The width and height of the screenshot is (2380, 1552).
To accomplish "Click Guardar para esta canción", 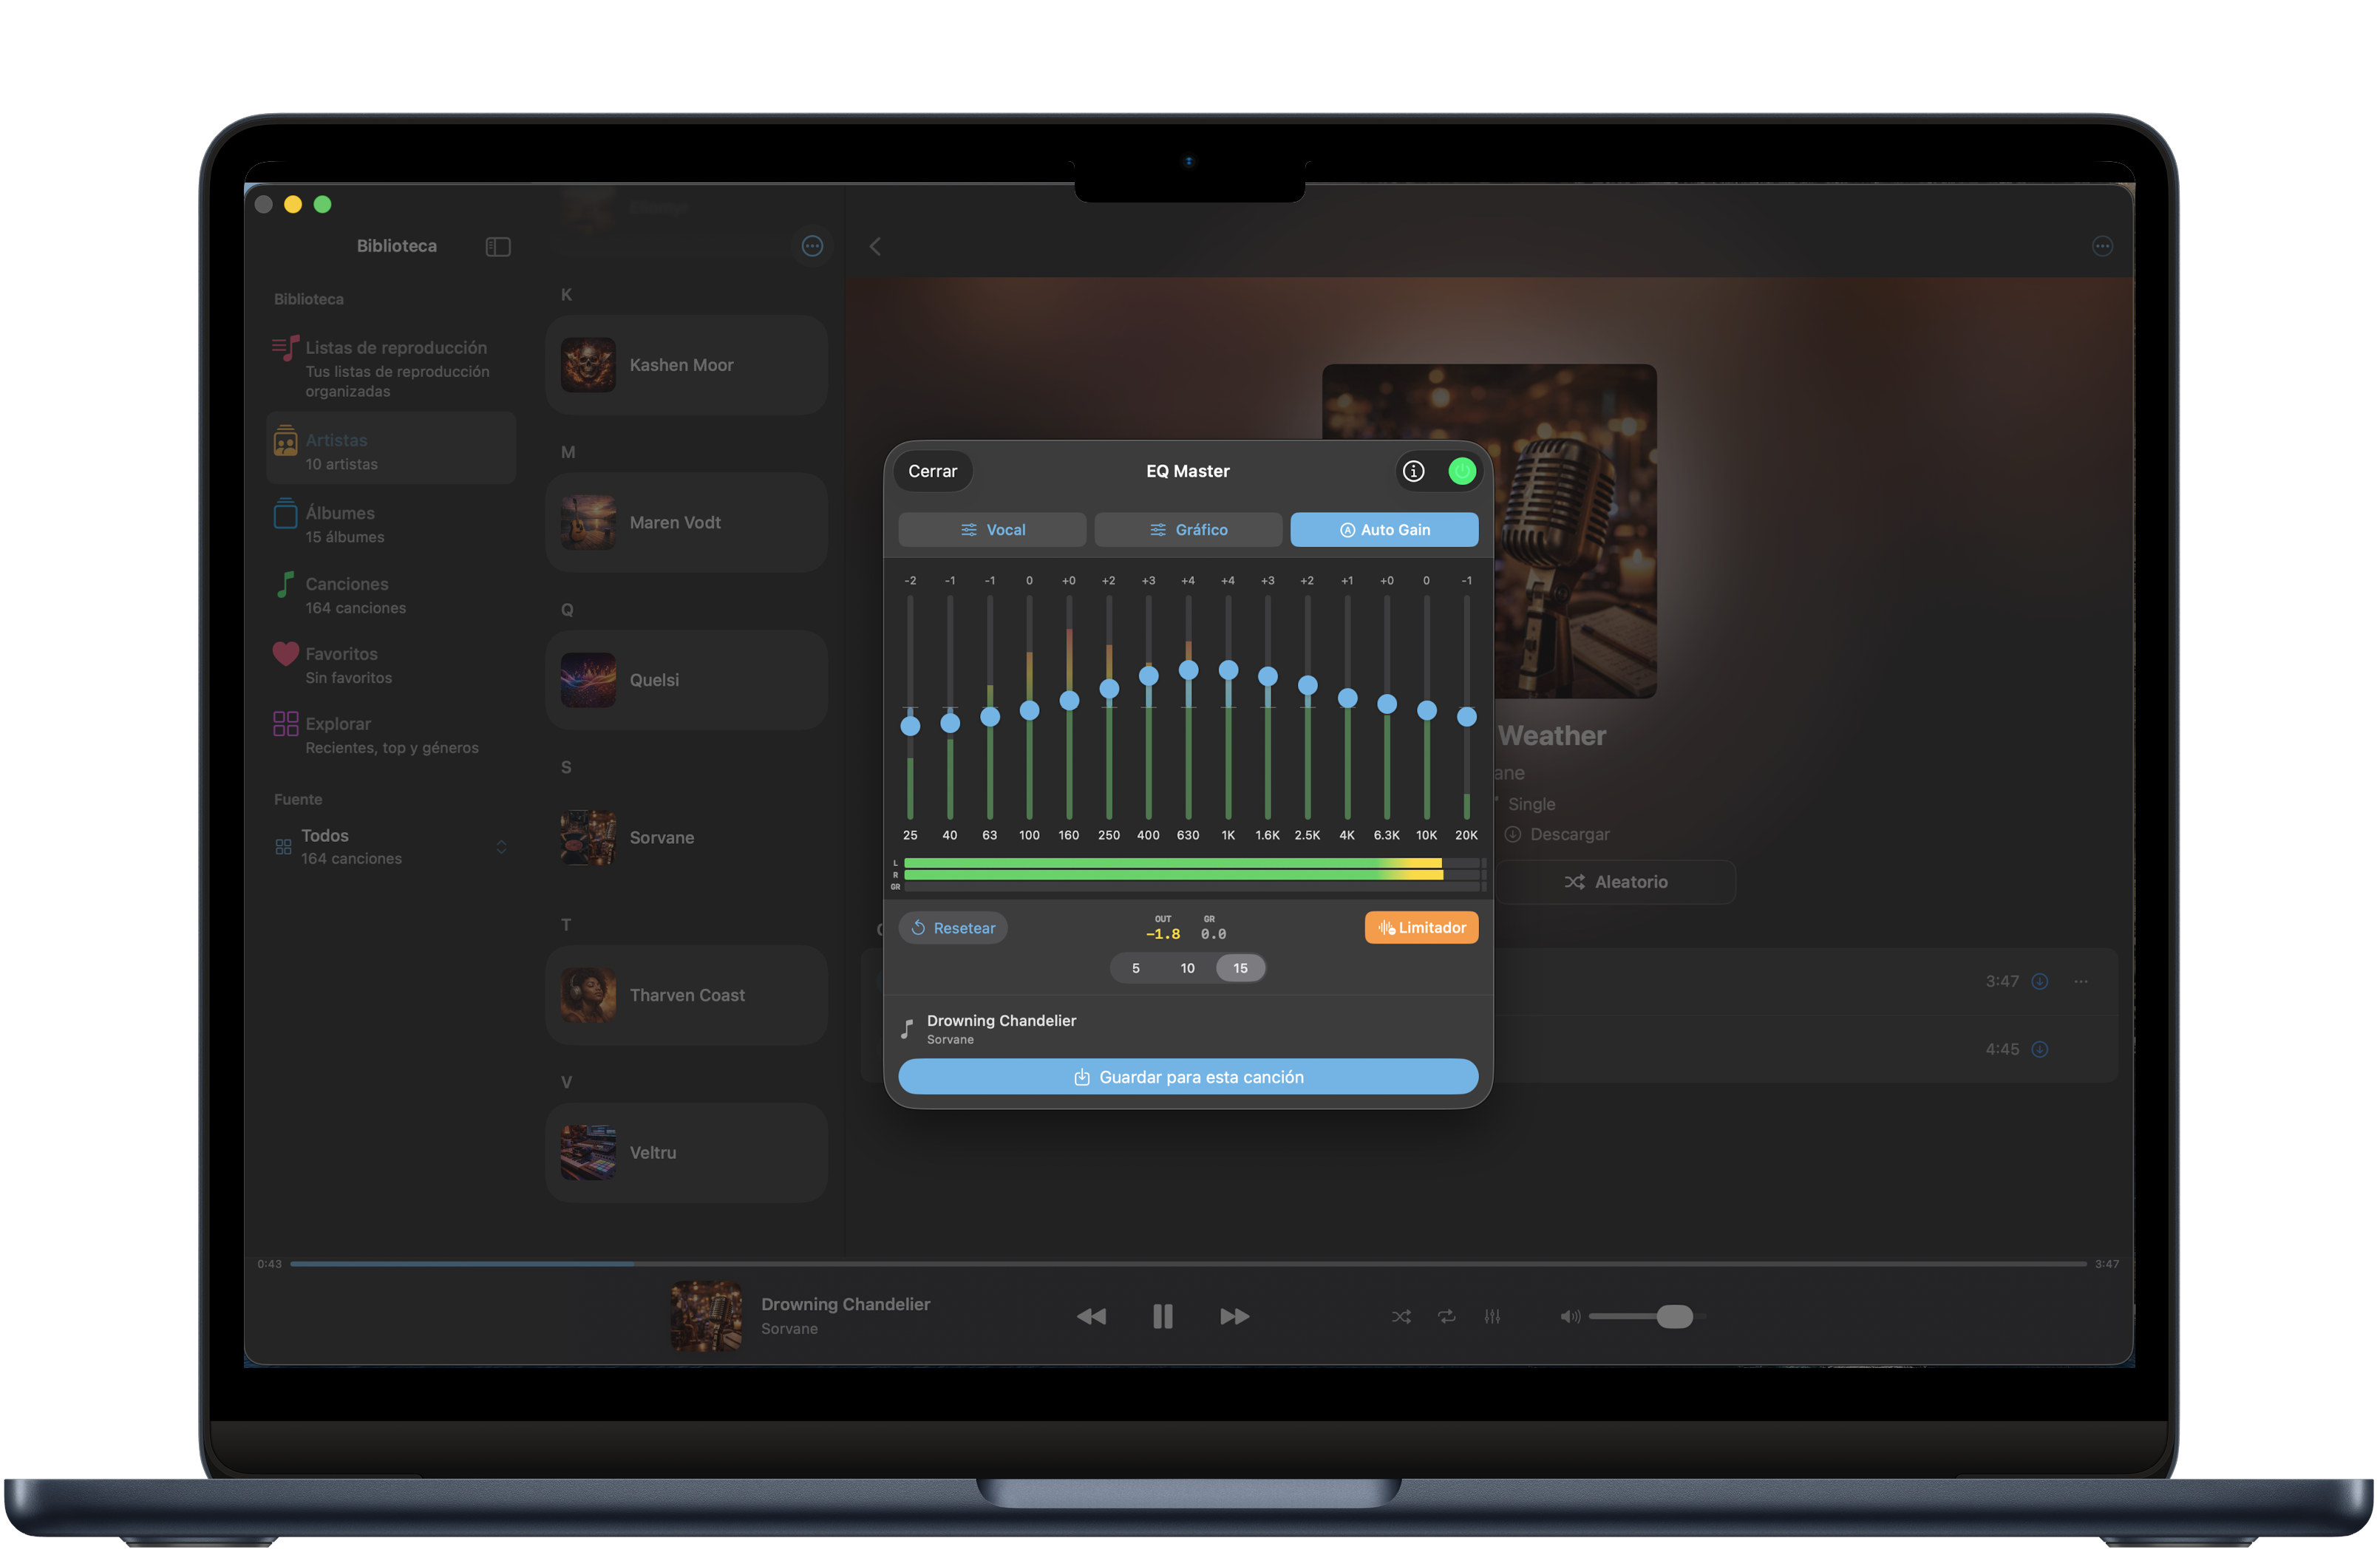I will [1188, 1077].
